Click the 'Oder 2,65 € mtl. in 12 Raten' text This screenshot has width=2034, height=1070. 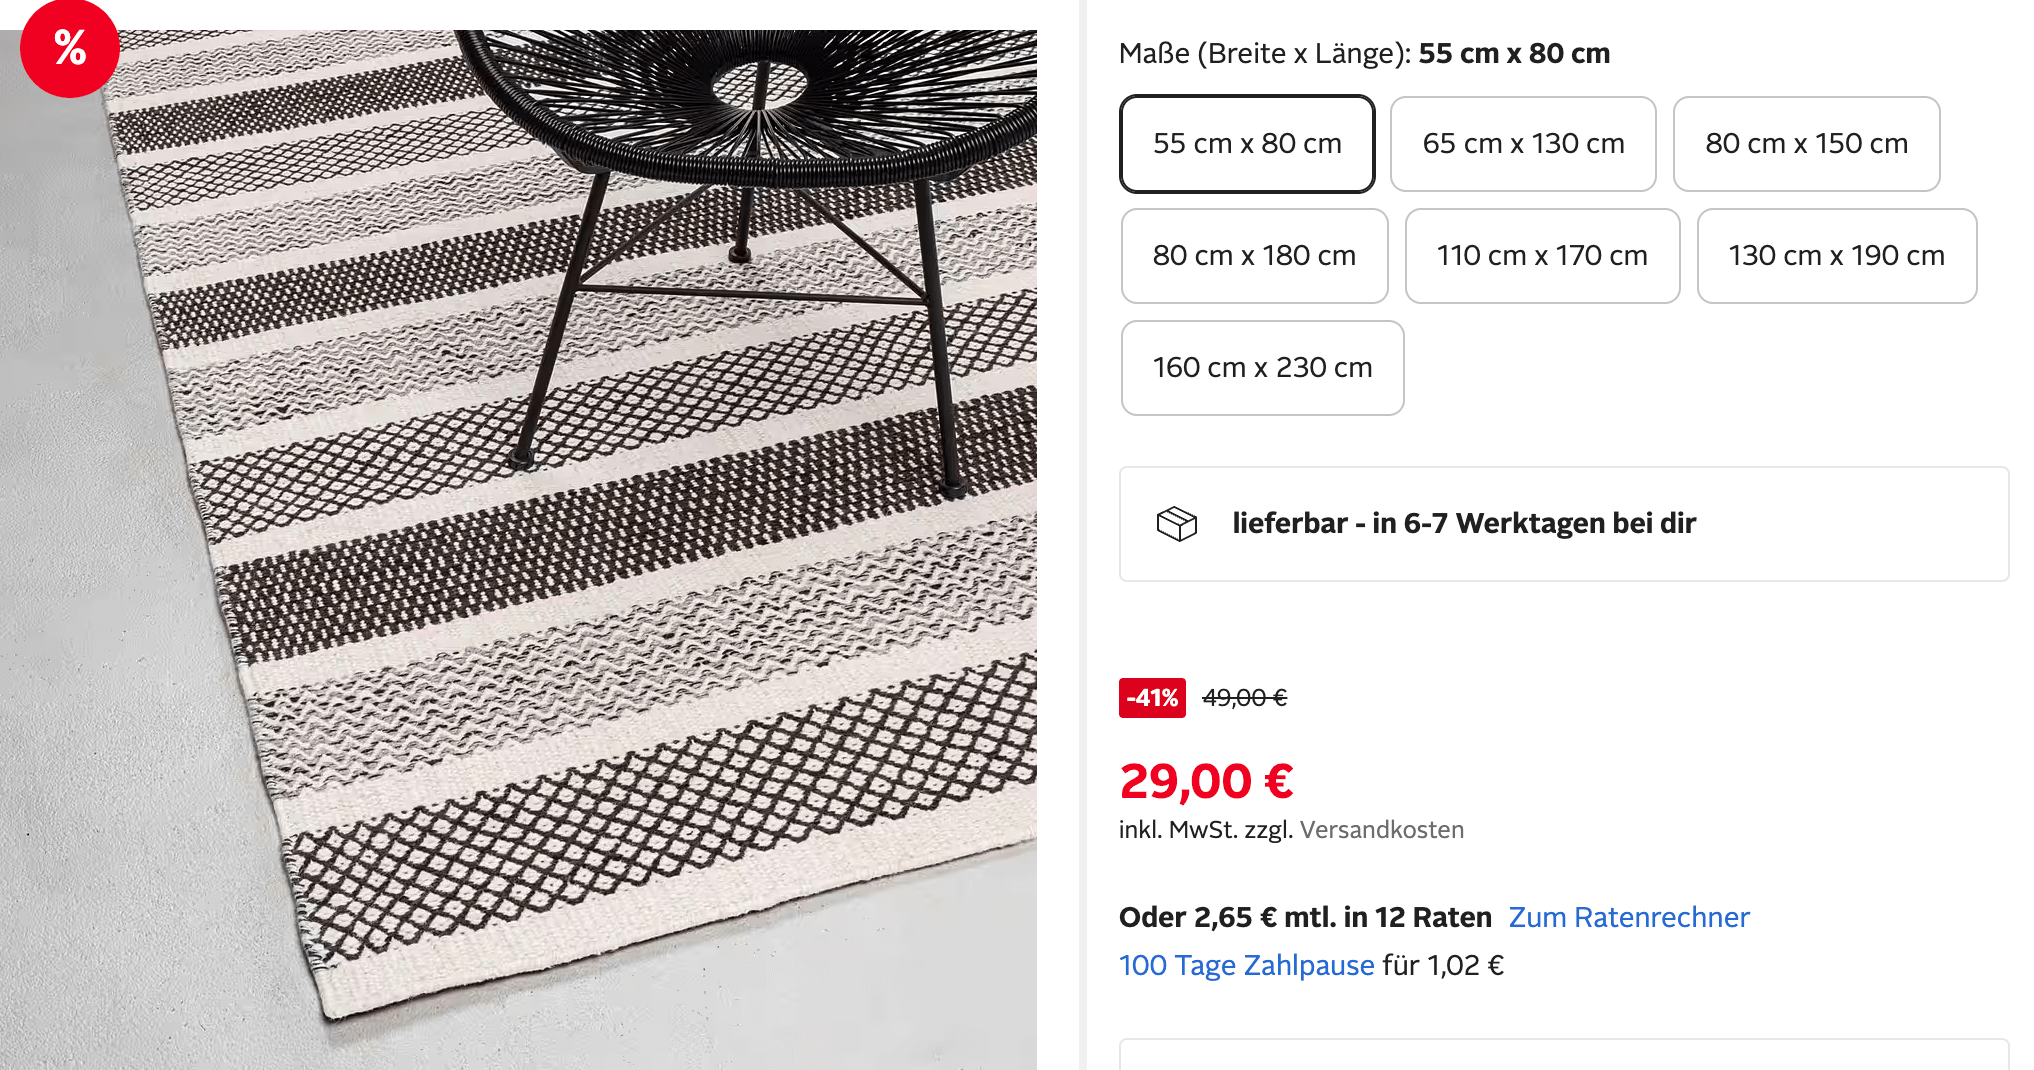(x=1305, y=917)
